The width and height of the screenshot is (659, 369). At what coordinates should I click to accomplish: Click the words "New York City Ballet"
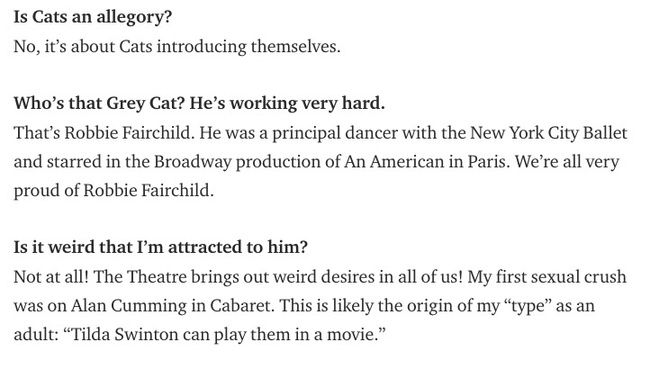(x=548, y=133)
